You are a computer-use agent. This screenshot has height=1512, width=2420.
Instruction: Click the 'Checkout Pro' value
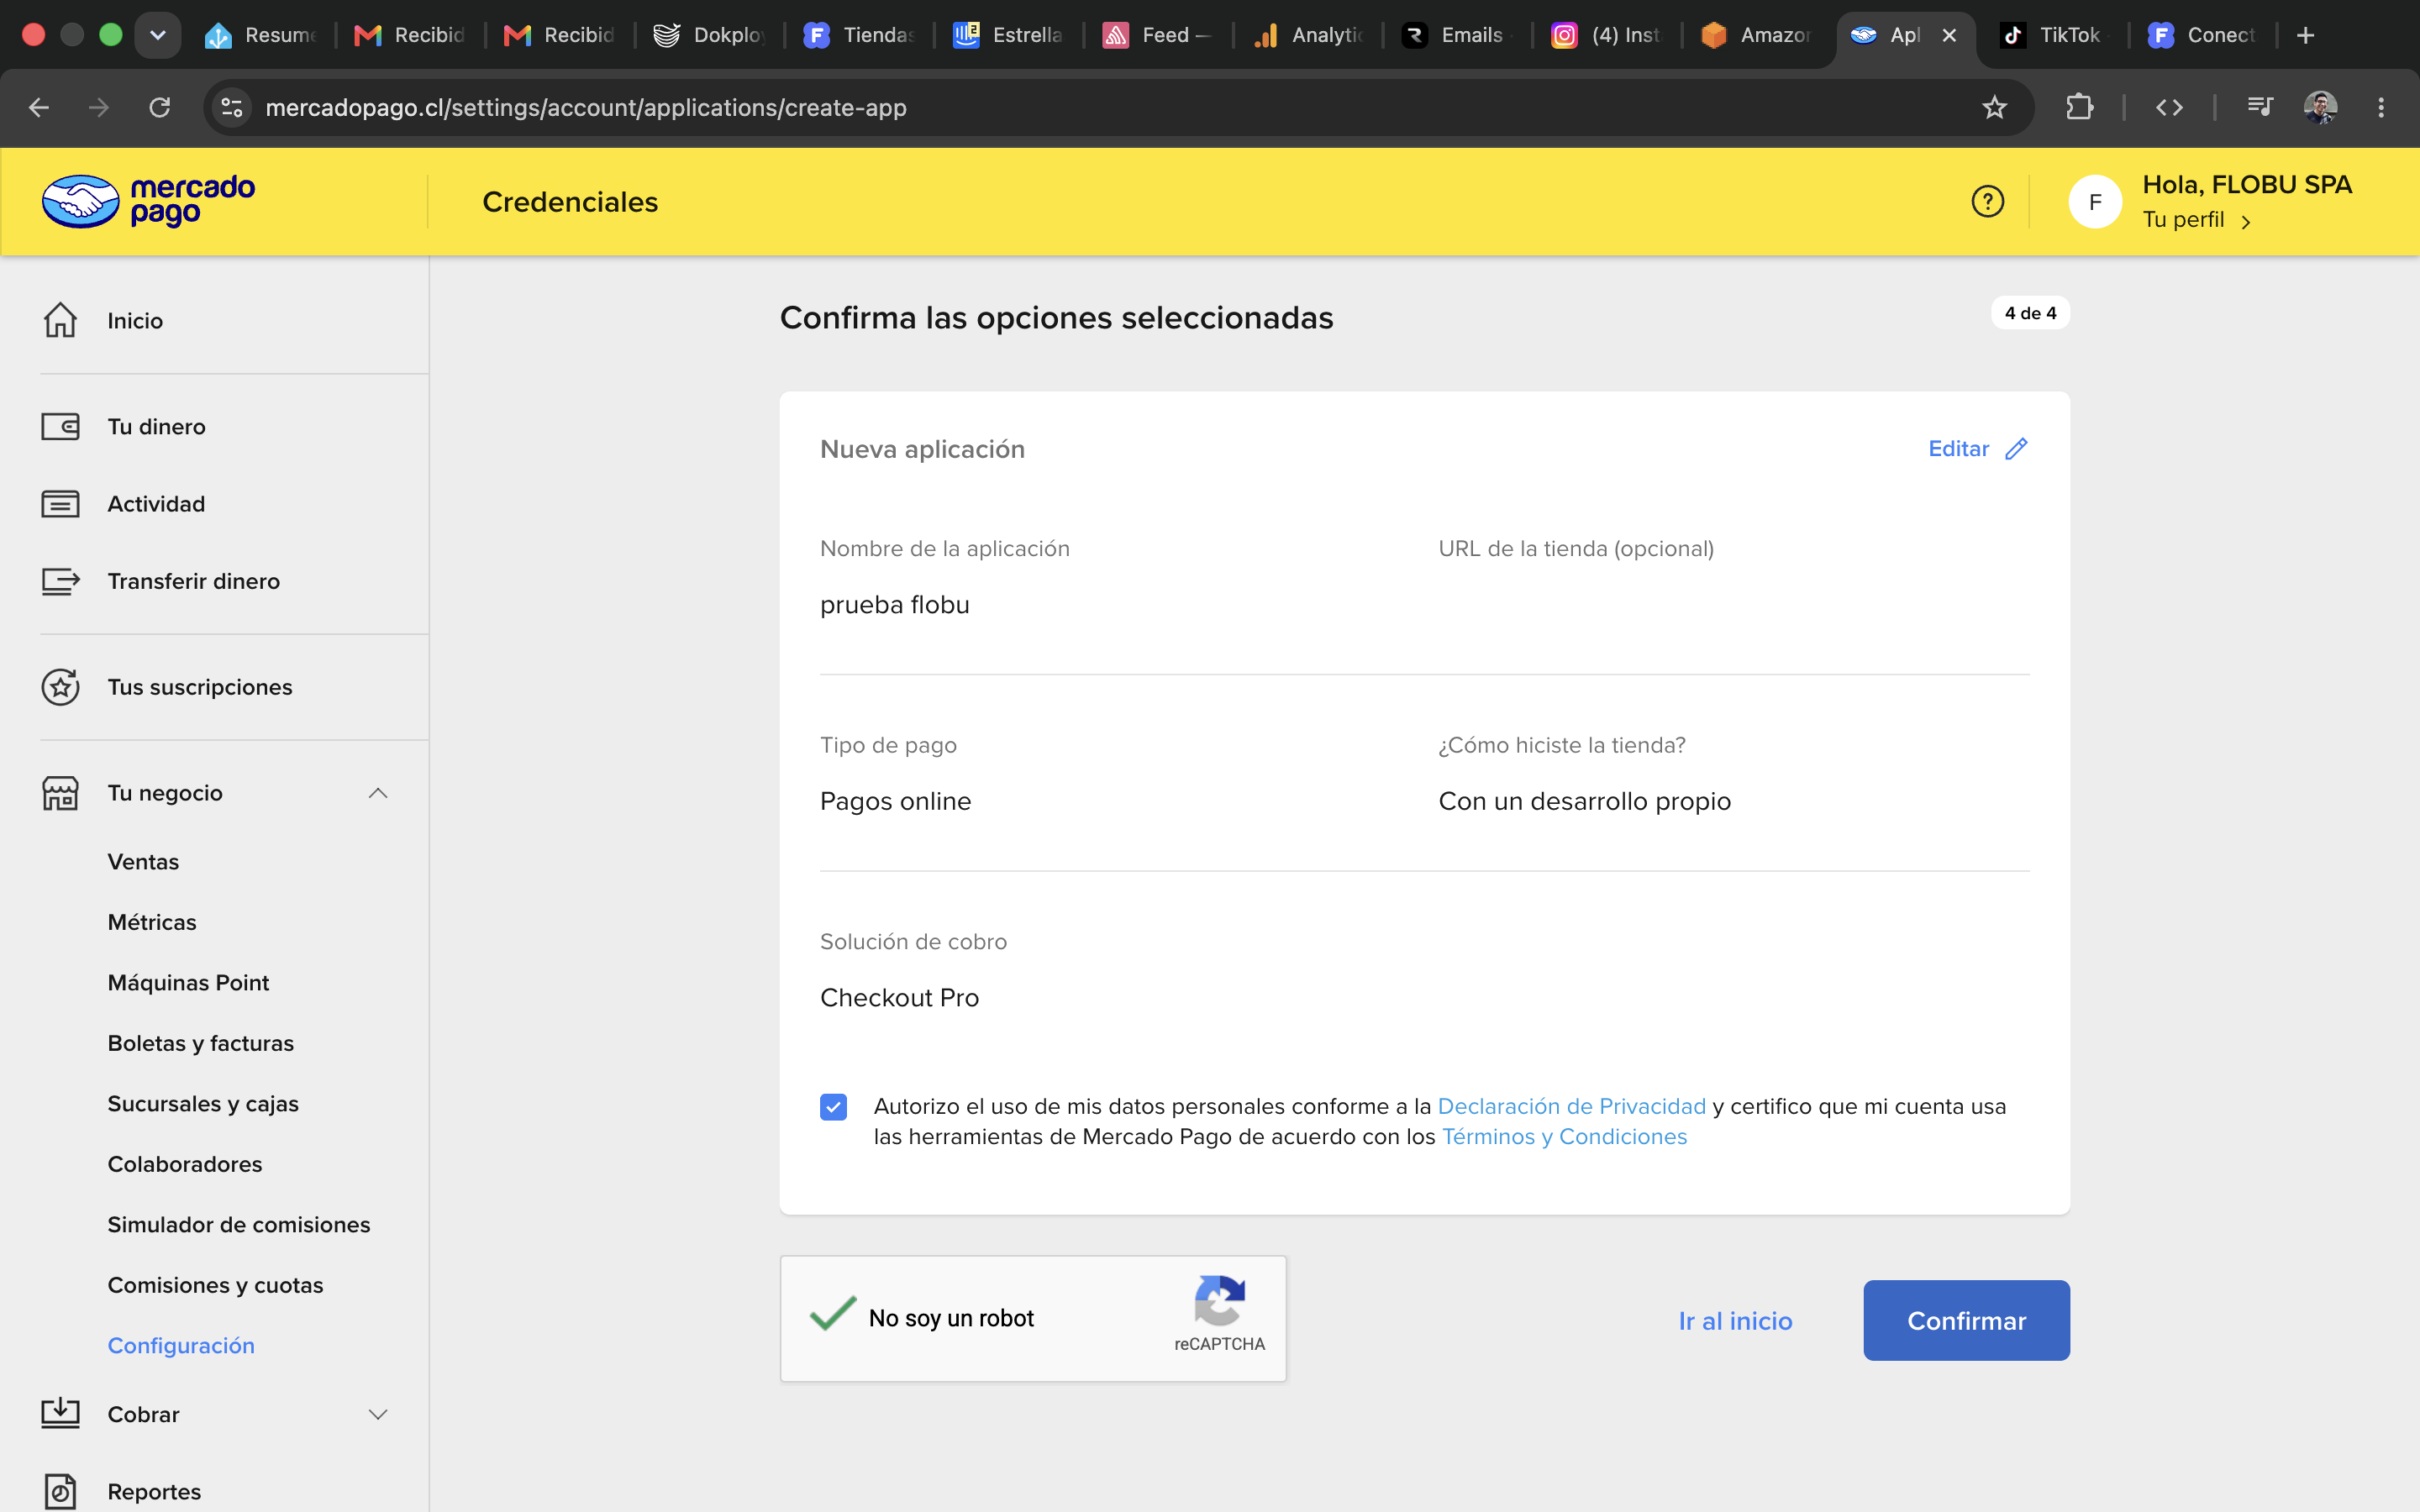[x=899, y=998]
